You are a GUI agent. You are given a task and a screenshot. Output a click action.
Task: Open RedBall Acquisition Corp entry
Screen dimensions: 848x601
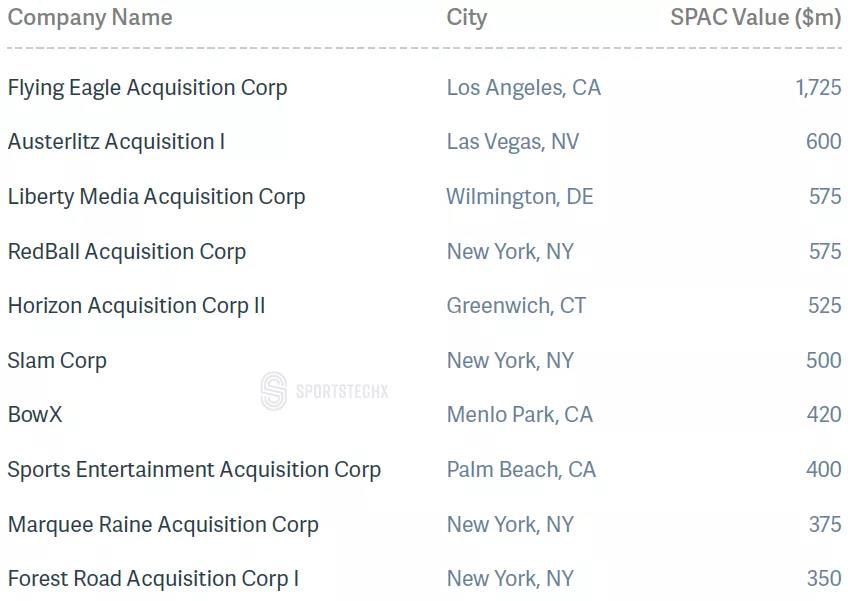127,252
